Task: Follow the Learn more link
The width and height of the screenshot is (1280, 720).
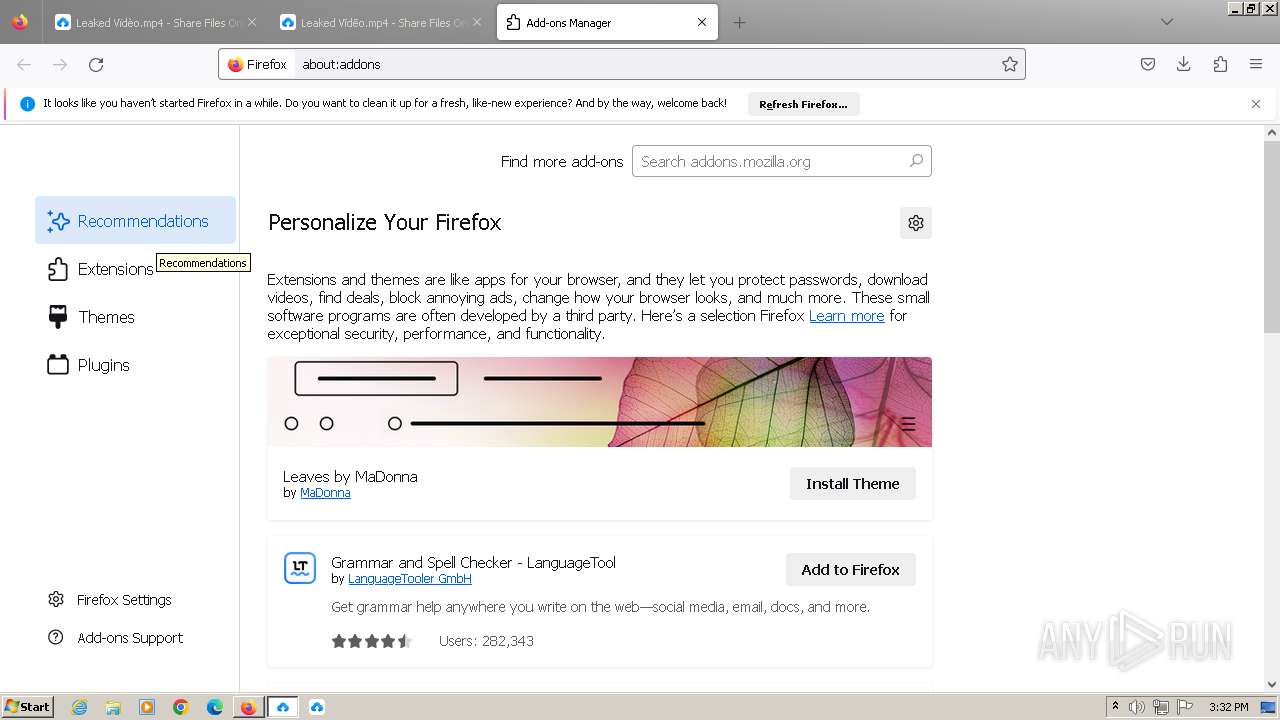Action: point(847,315)
